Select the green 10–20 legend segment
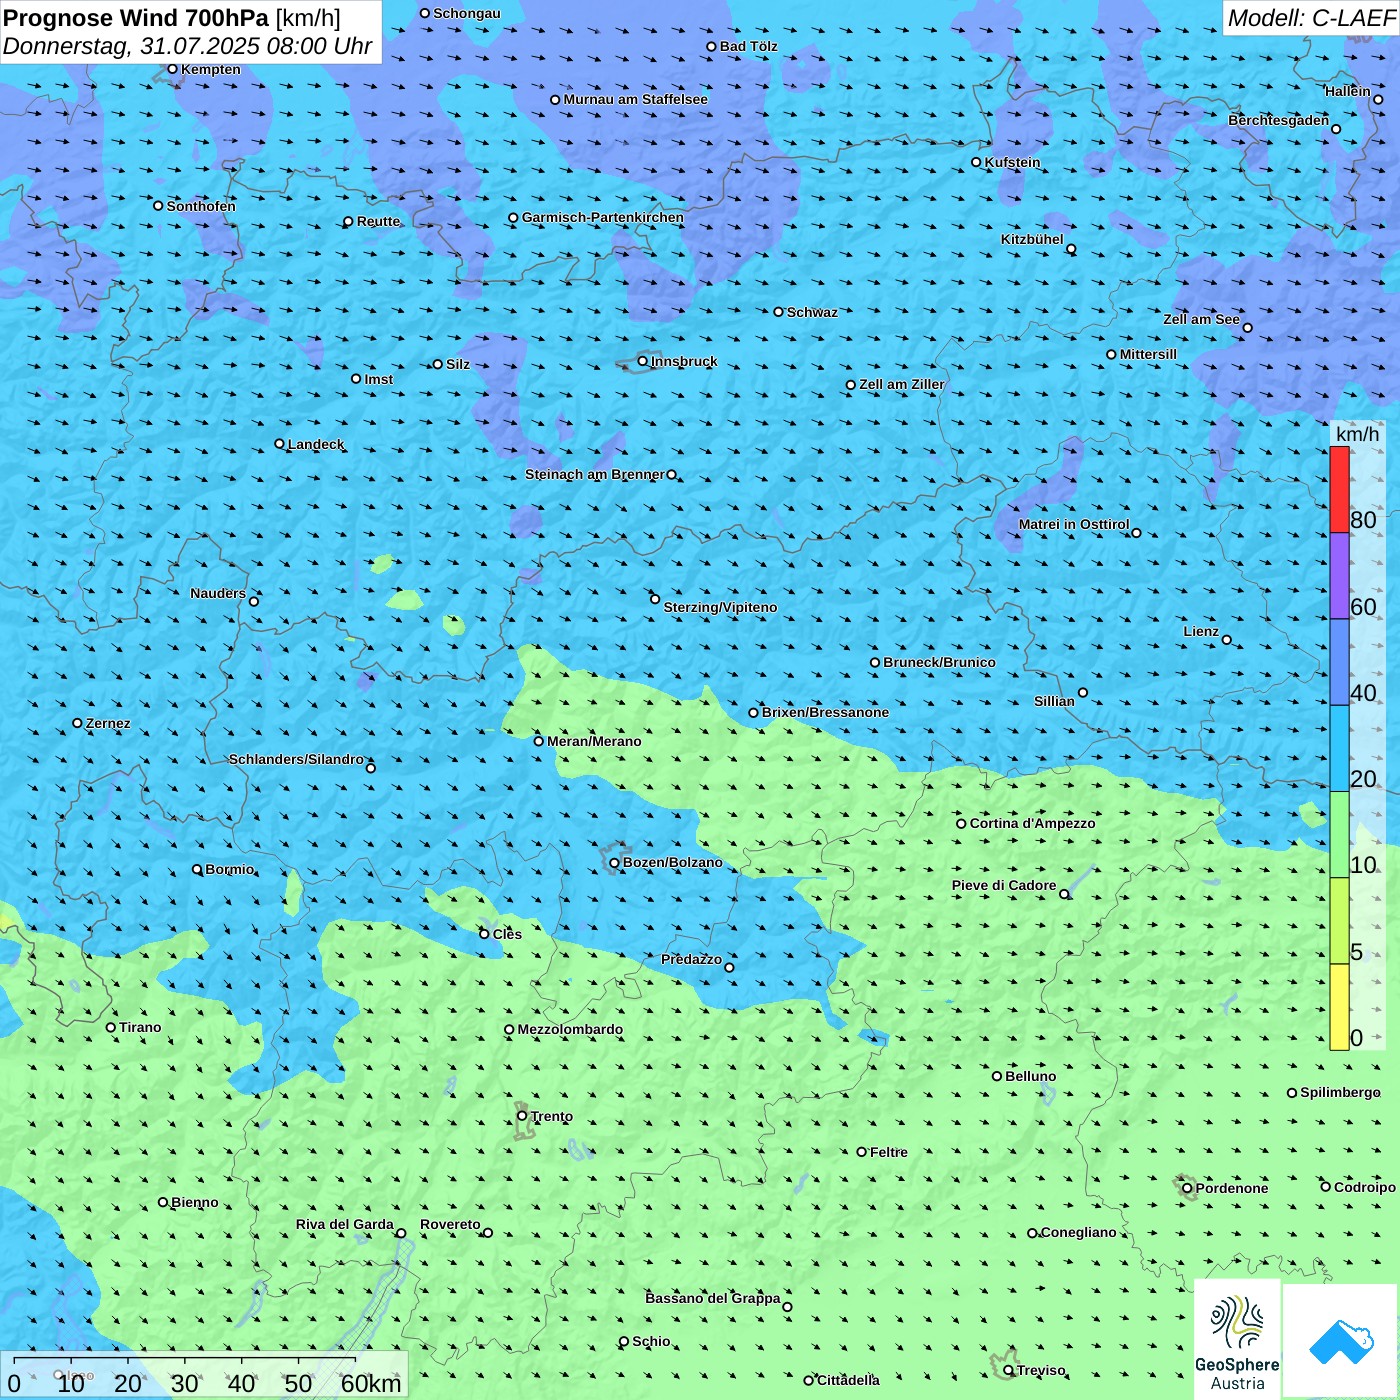The width and height of the screenshot is (1400, 1400). coord(1339,835)
